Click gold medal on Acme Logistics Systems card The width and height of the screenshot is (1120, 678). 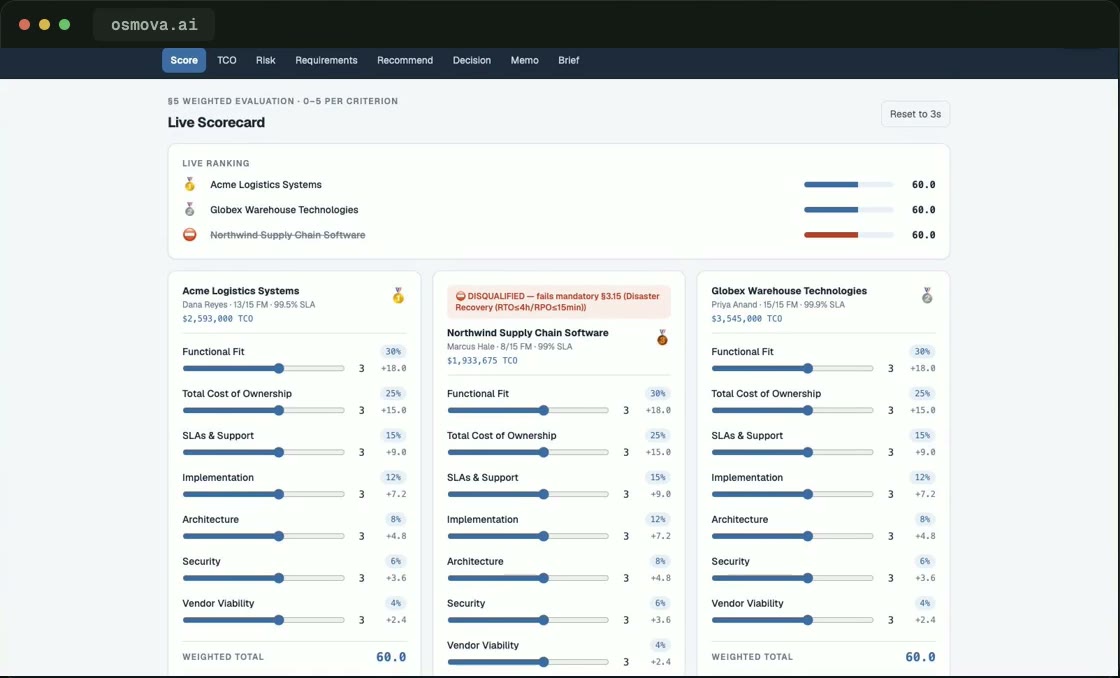pos(398,295)
